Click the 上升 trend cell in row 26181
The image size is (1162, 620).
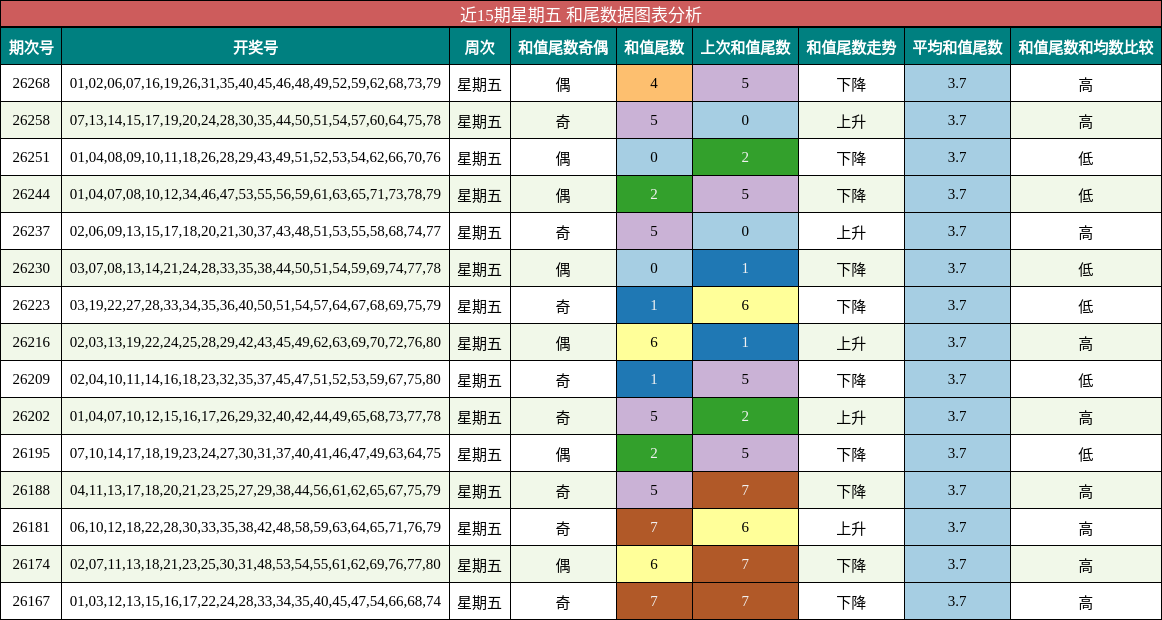(851, 528)
